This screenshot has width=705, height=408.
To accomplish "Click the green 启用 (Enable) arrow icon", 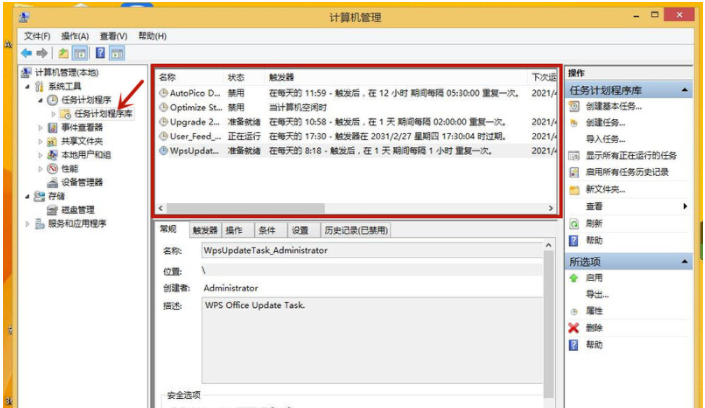I will (573, 277).
